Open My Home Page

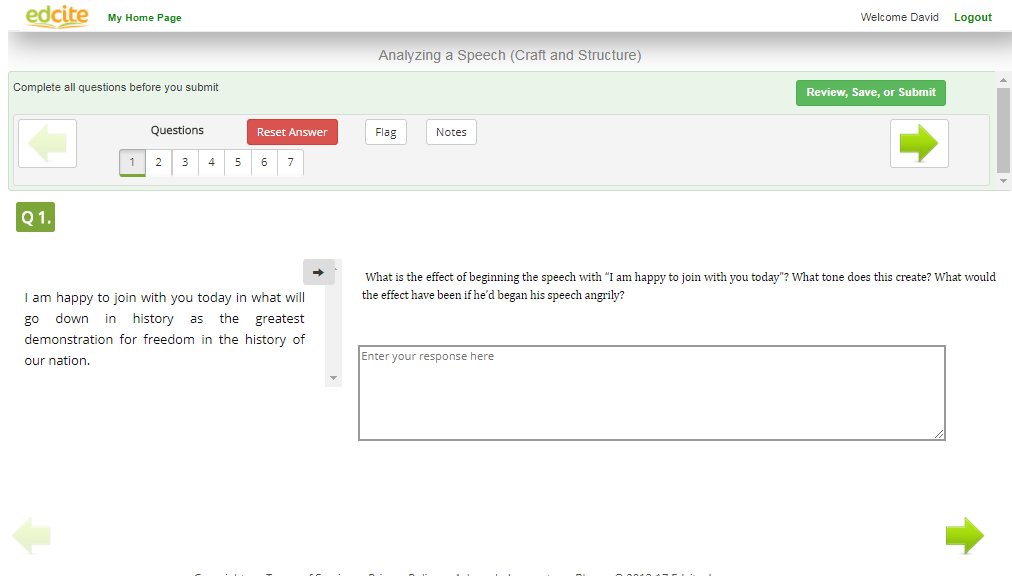pyautogui.click(x=145, y=17)
